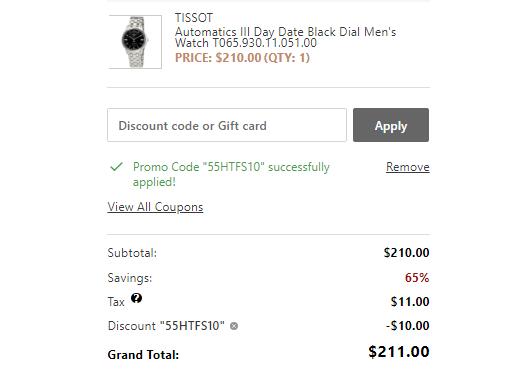Click the PRICE $210.00 quantity line

pos(242,57)
